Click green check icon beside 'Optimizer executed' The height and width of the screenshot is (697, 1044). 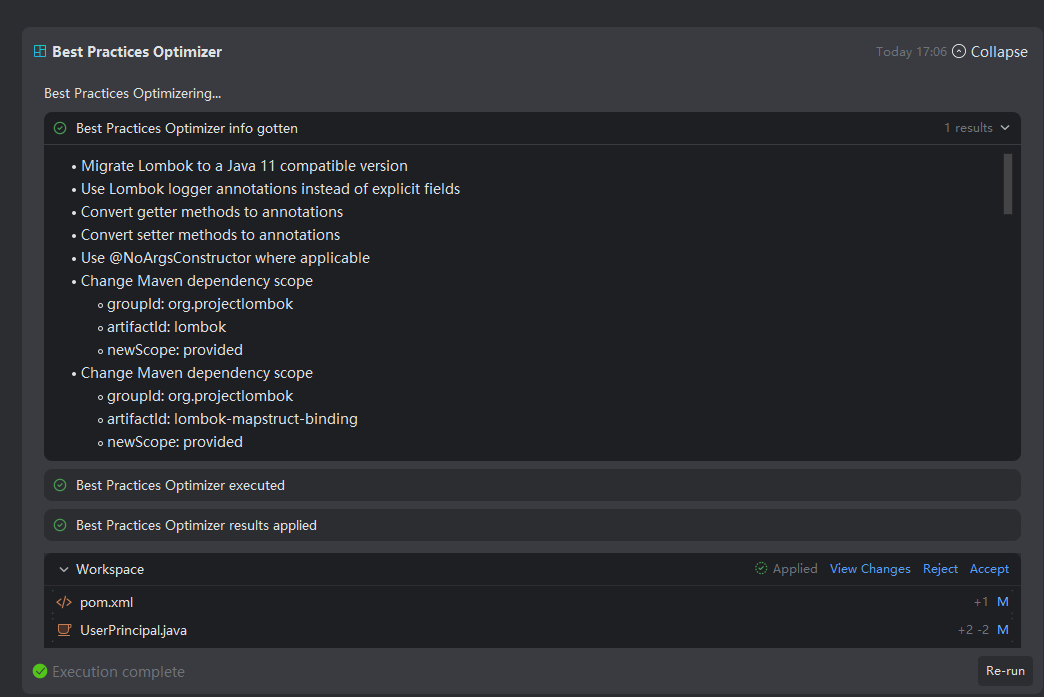point(60,485)
